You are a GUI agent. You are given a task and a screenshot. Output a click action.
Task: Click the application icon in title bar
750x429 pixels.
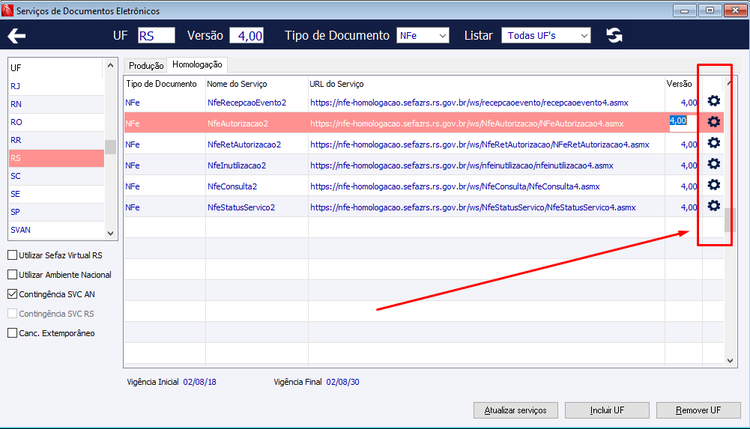pos(7,10)
